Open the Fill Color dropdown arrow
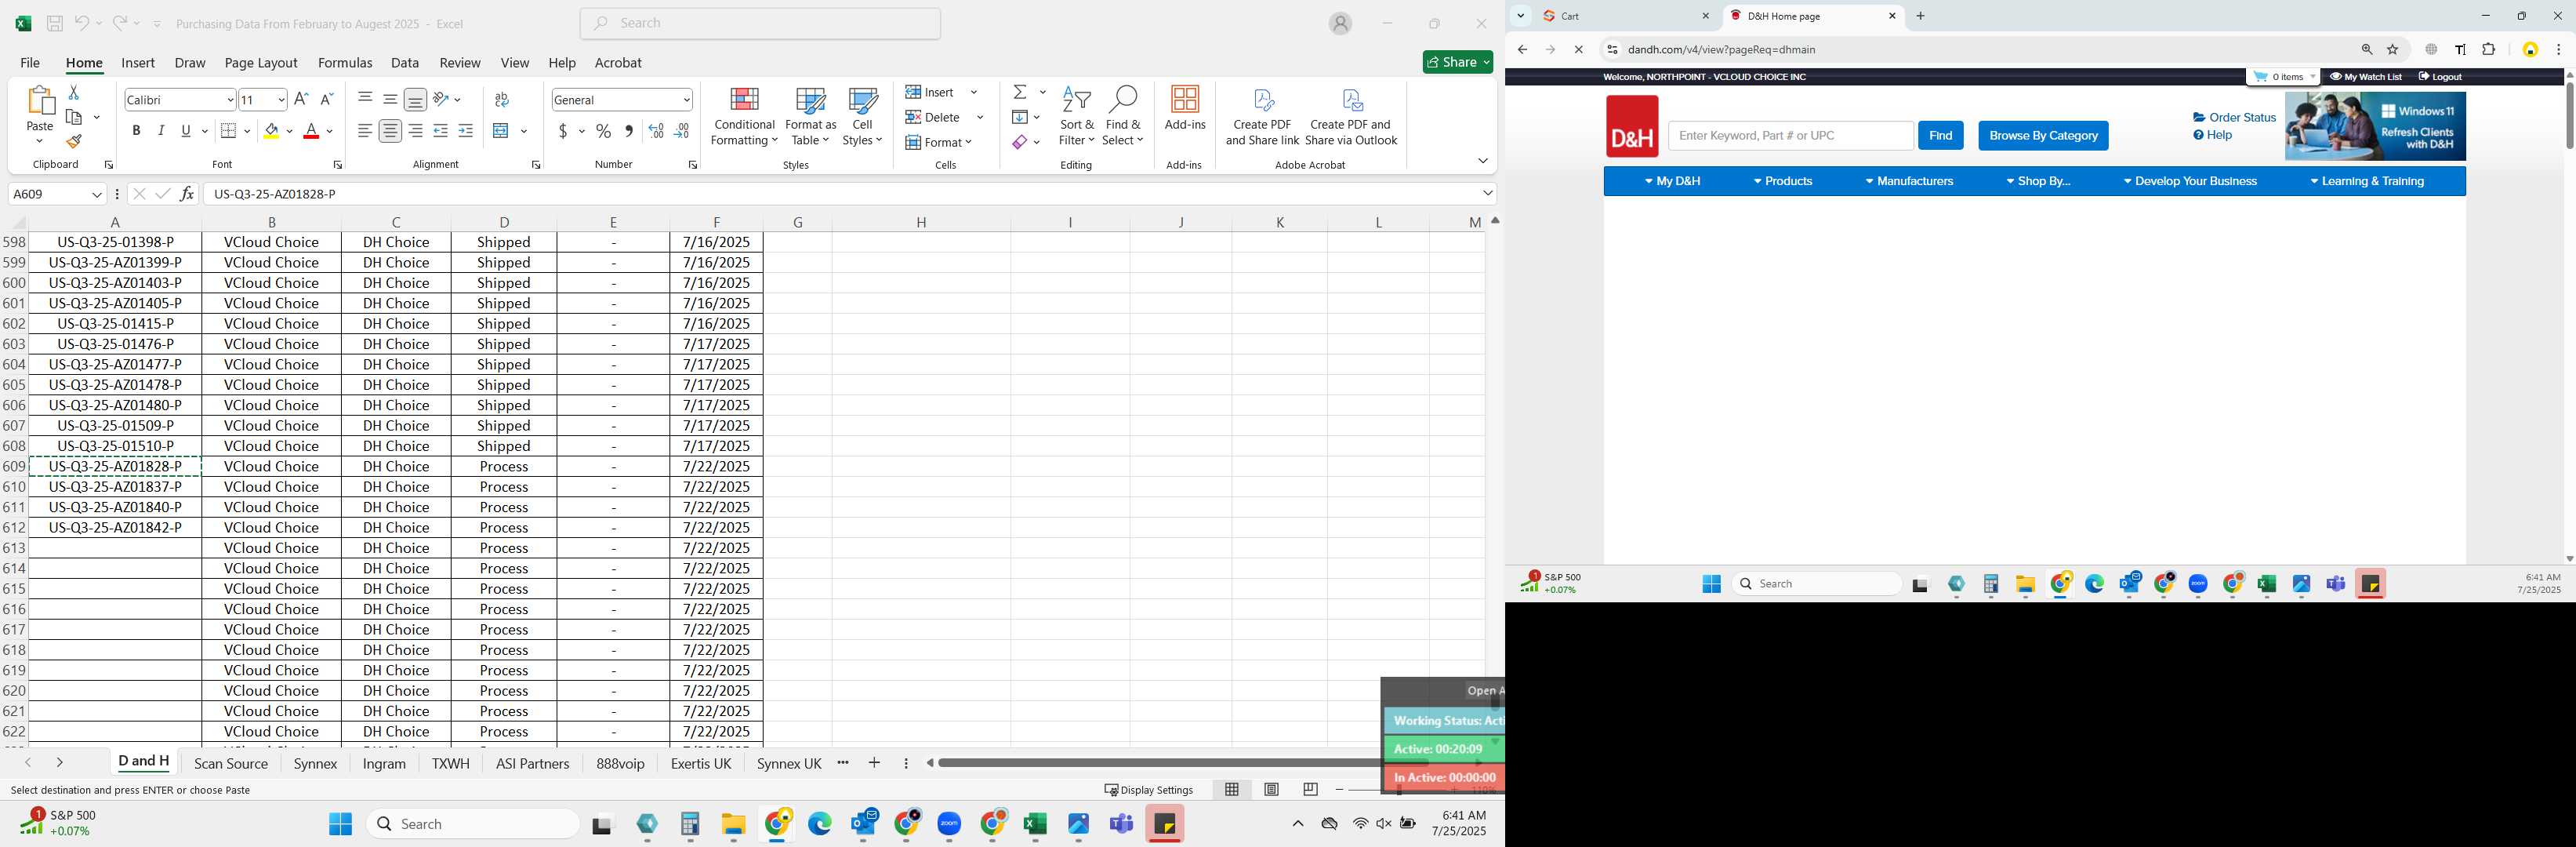This screenshot has width=2576, height=847. pyautogui.click(x=289, y=131)
